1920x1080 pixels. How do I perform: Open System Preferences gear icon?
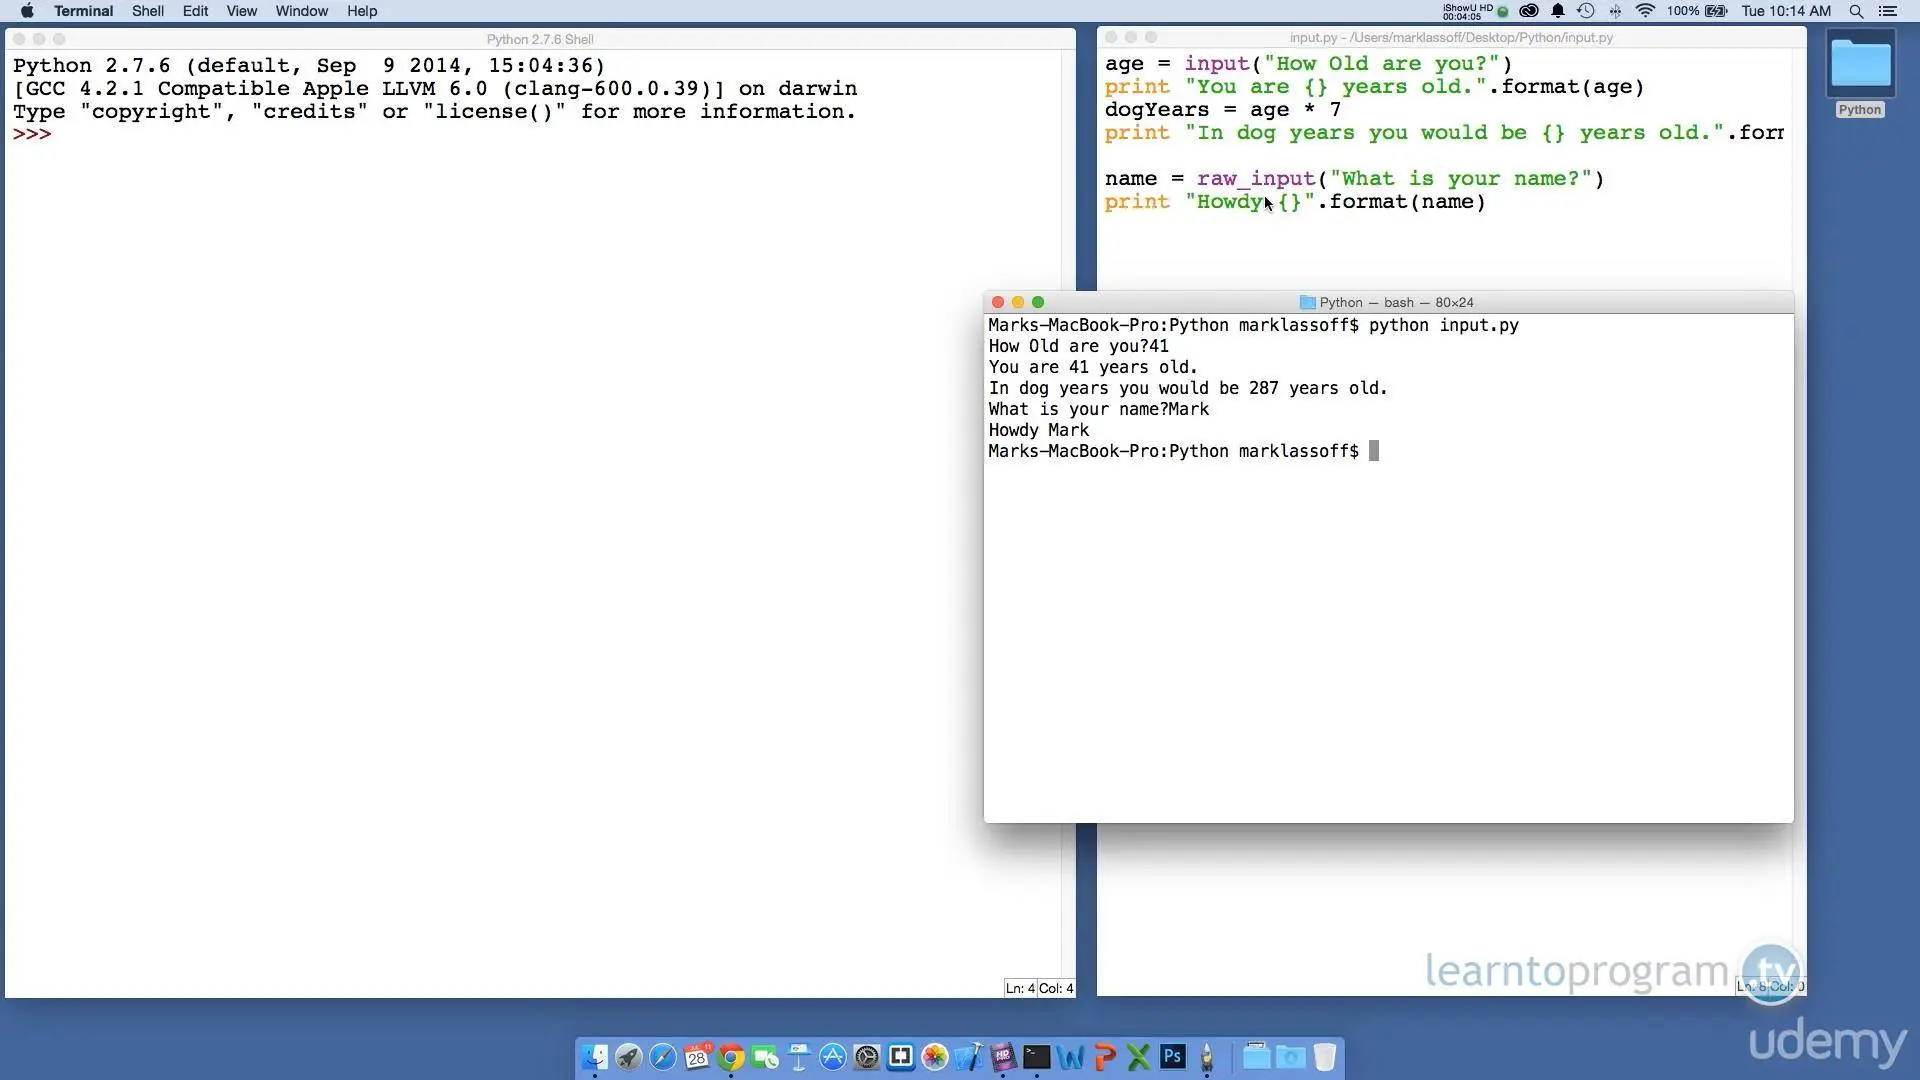click(867, 1057)
